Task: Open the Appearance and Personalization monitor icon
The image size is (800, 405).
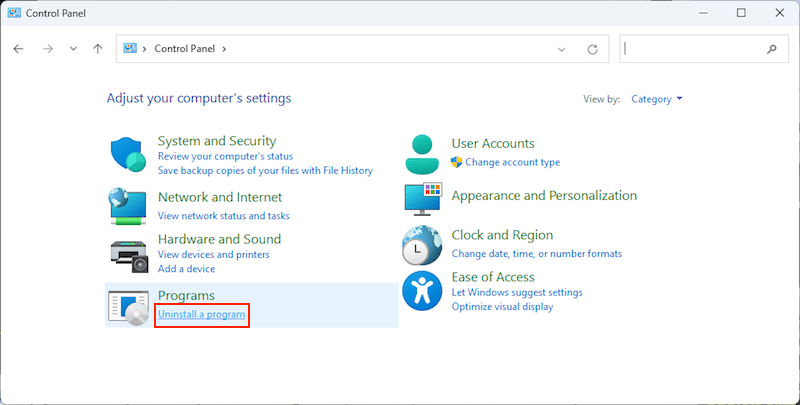Action: point(422,198)
